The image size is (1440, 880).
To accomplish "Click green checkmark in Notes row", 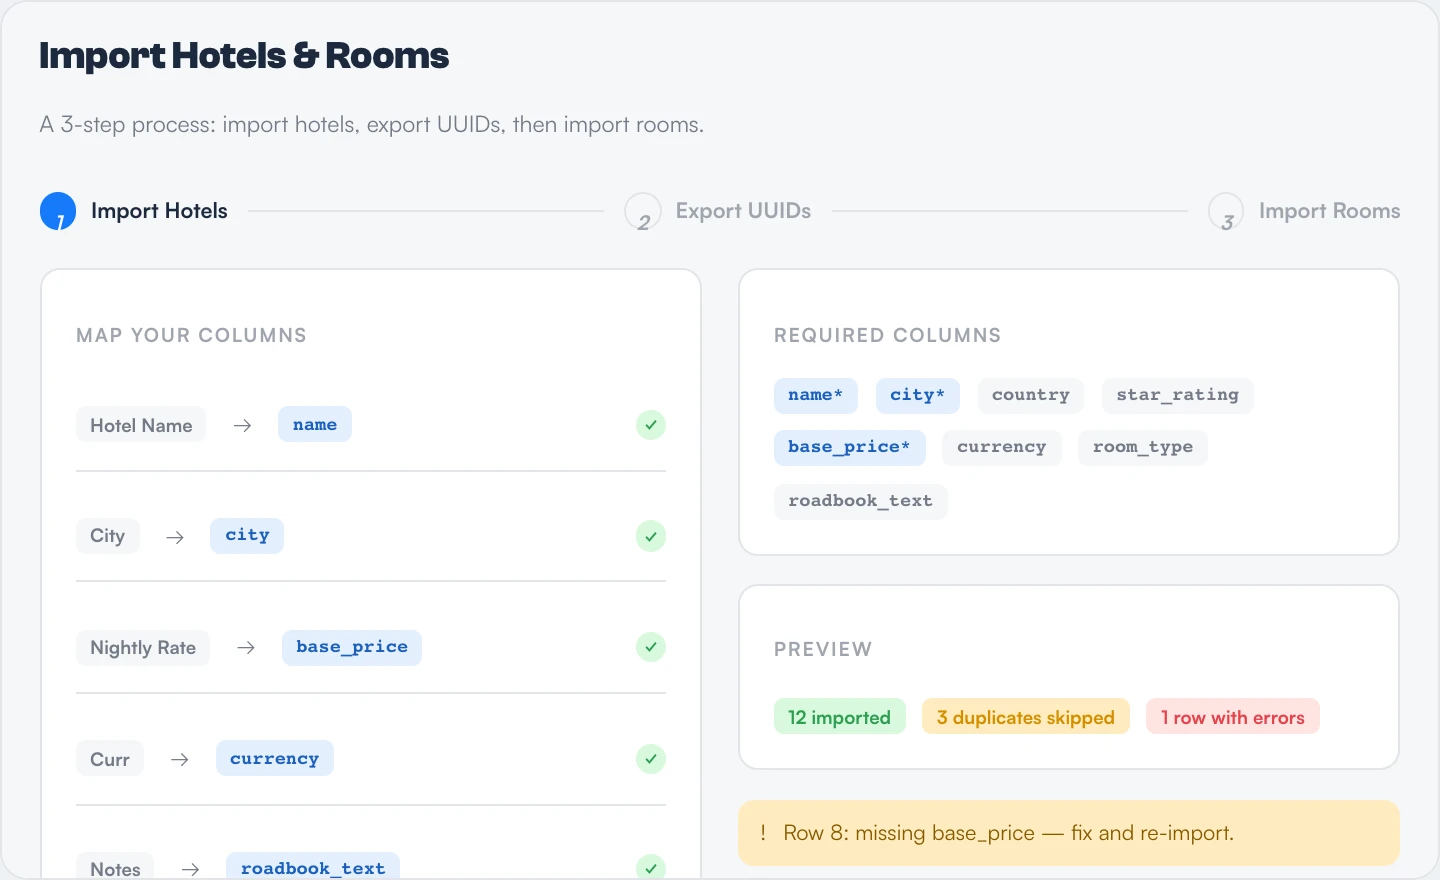I will [651, 868].
